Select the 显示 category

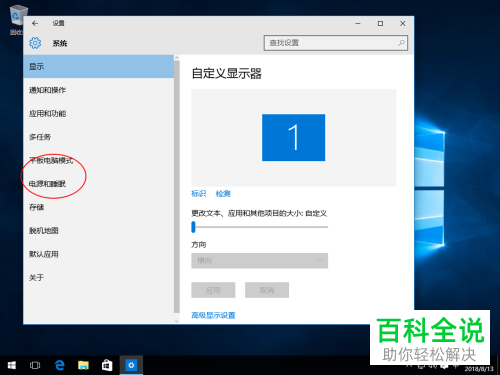[99, 67]
